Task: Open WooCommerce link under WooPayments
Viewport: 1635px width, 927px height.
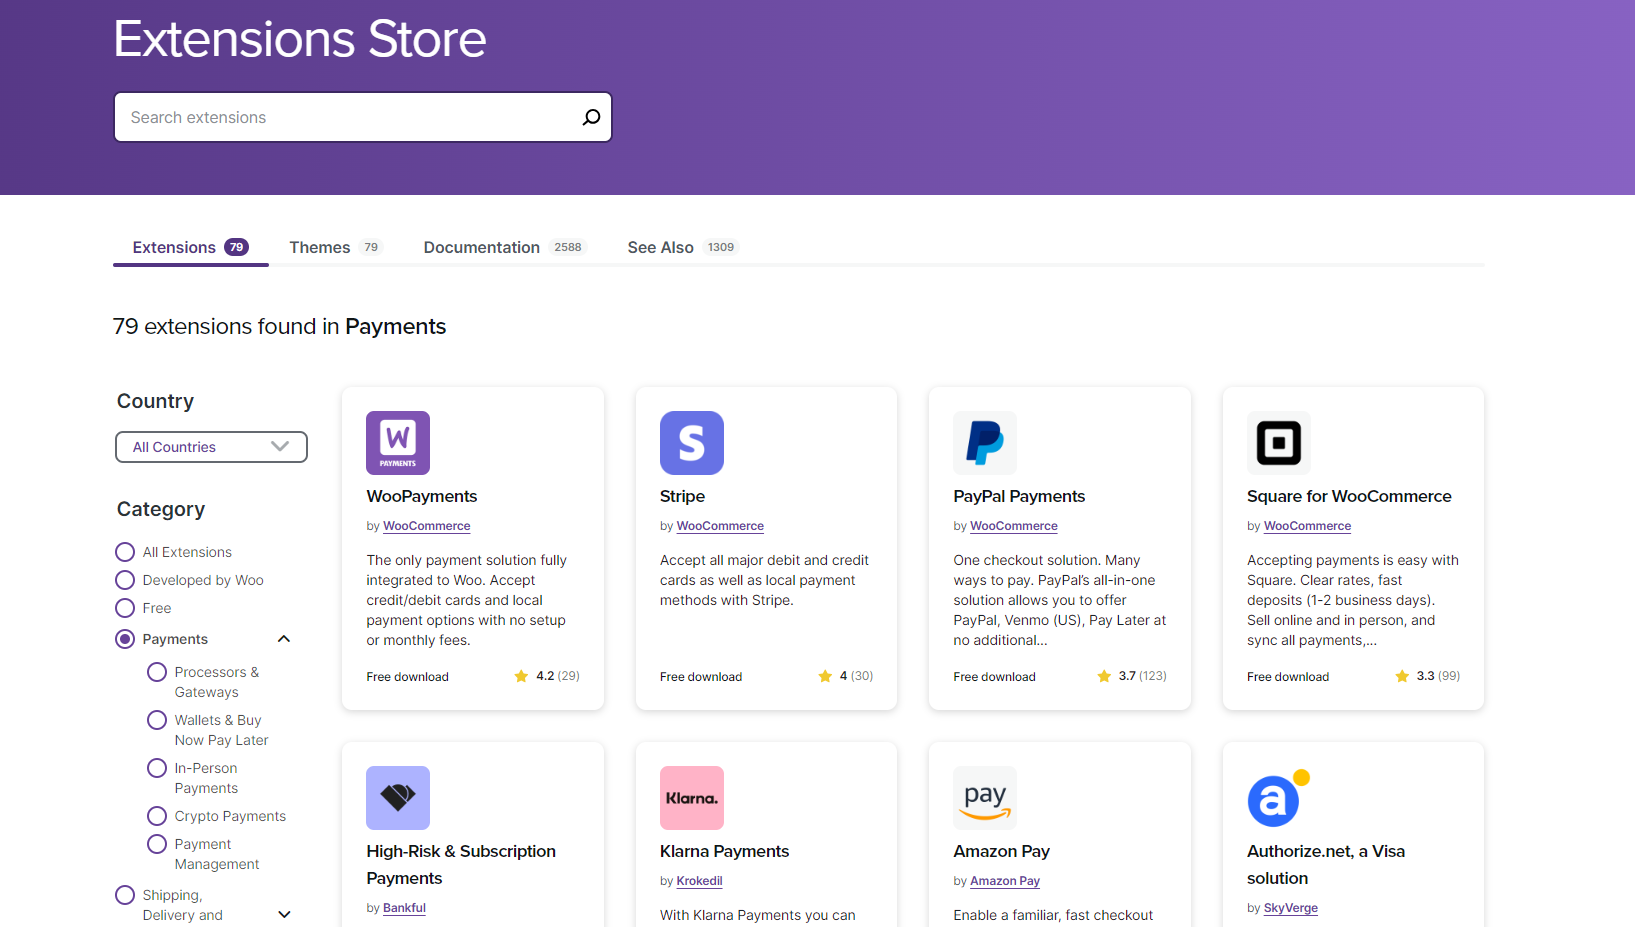Action: click(x=427, y=526)
